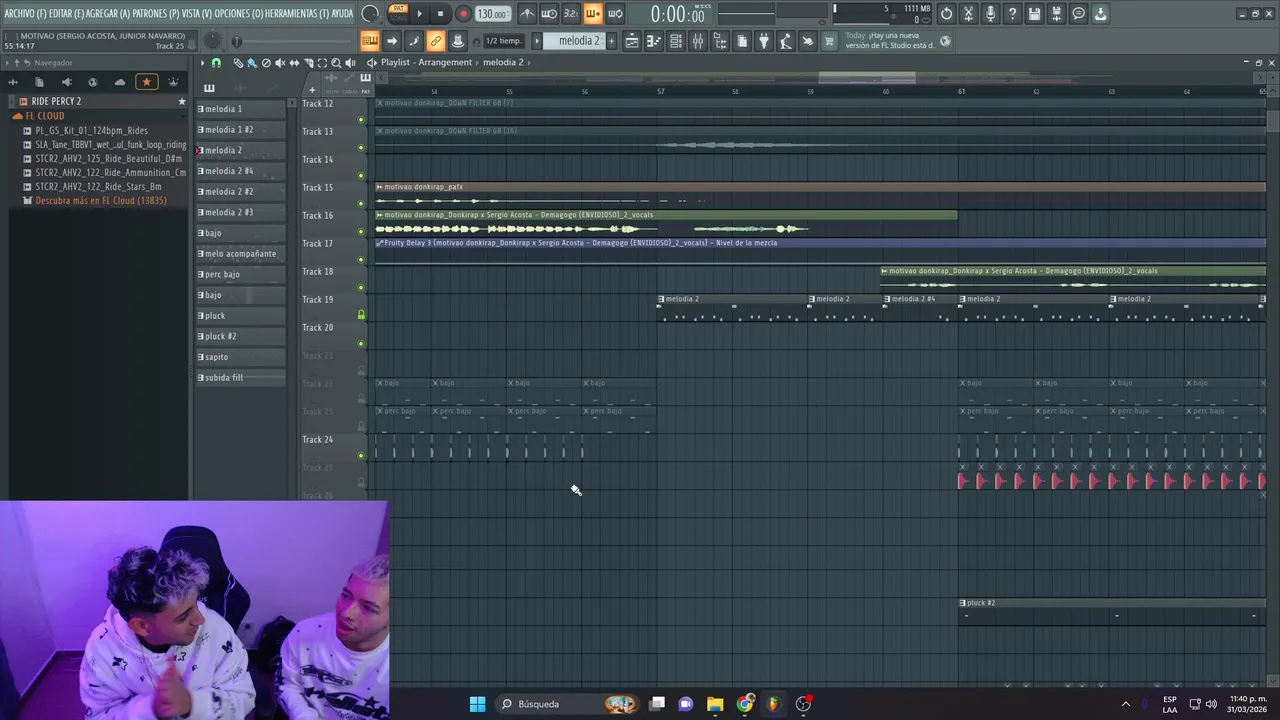Collapse the Navegador browser header arrow

click(7, 63)
